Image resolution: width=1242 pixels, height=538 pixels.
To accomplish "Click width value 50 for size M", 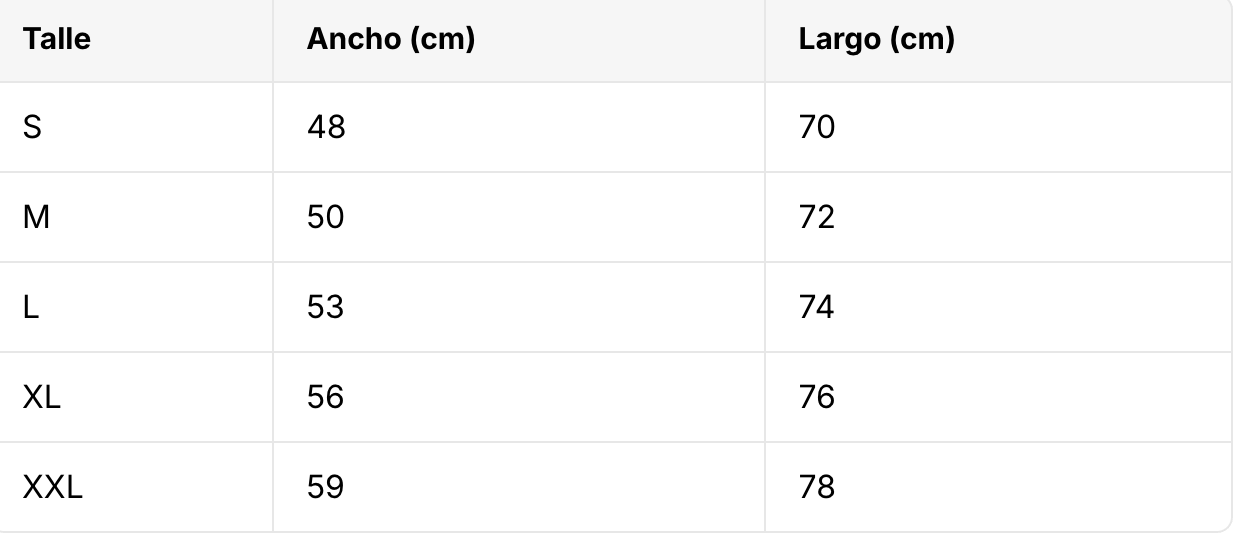I will click(x=326, y=217).
